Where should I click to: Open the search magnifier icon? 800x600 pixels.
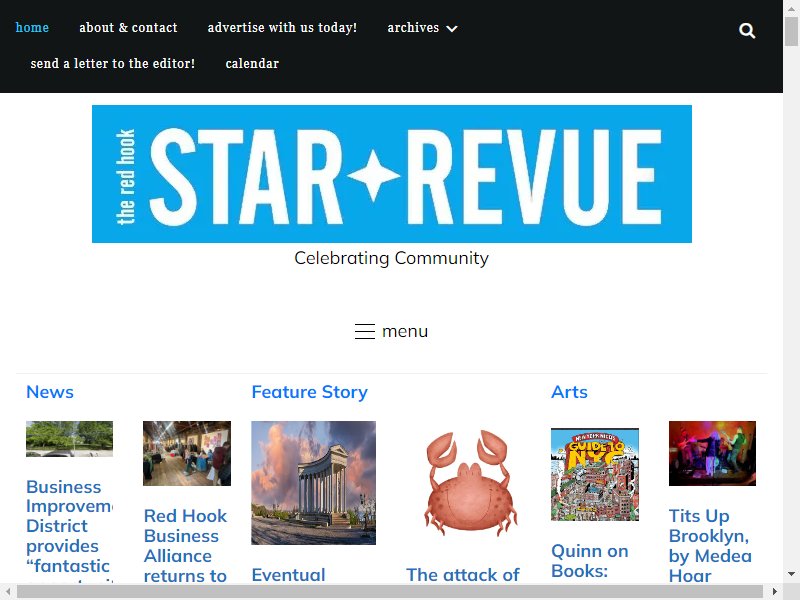click(747, 31)
